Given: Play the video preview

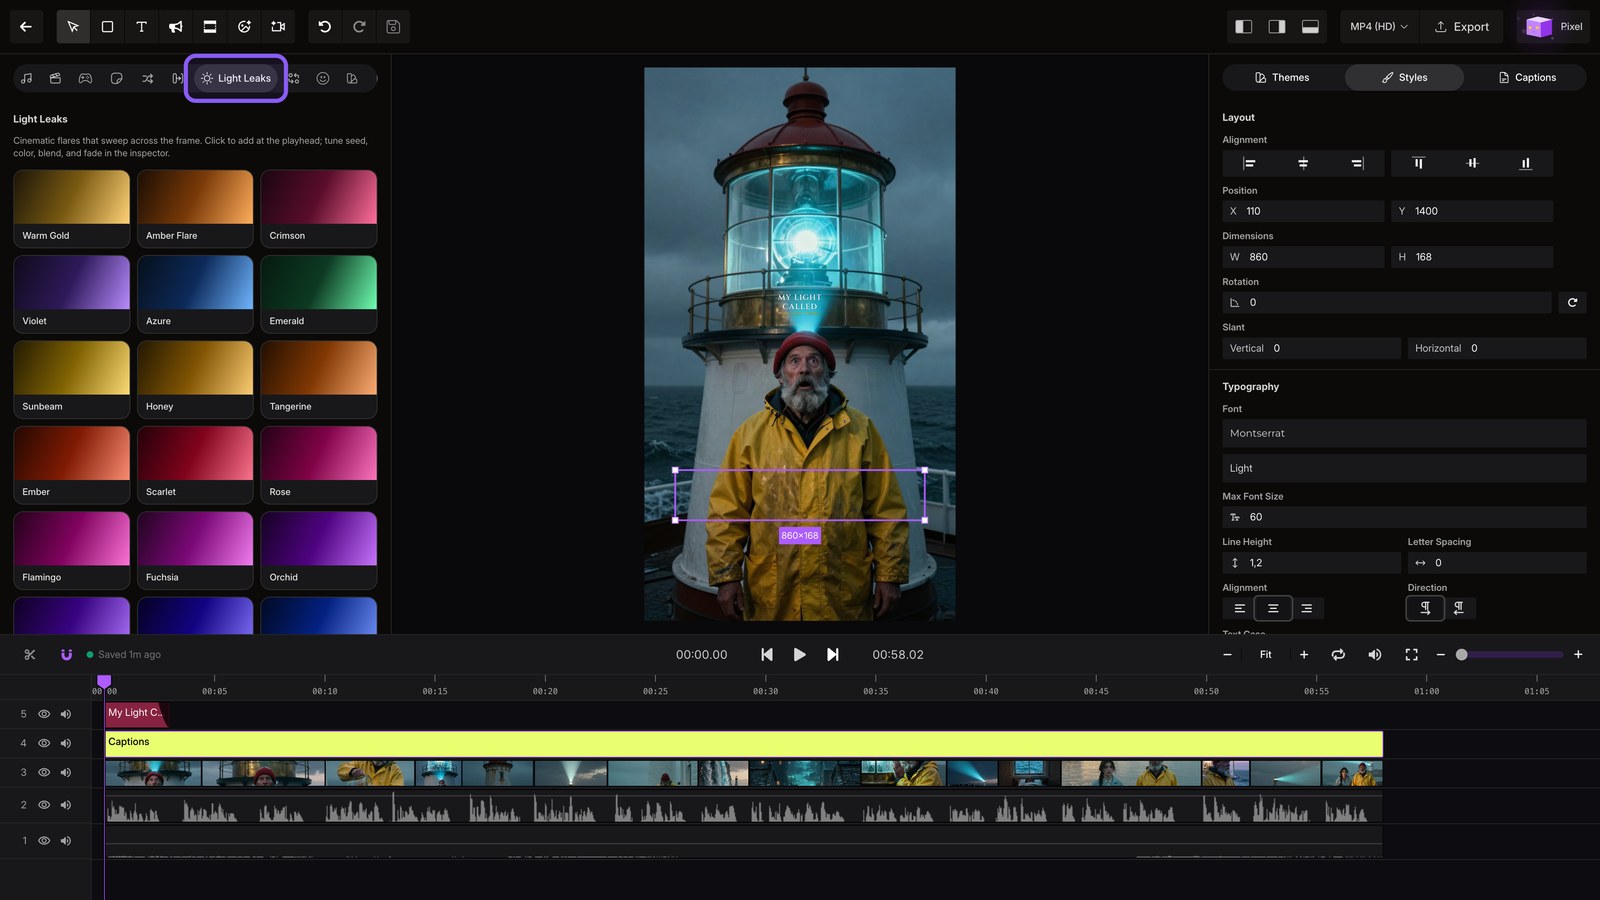Looking at the screenshot, I should [x=799, y=655].
